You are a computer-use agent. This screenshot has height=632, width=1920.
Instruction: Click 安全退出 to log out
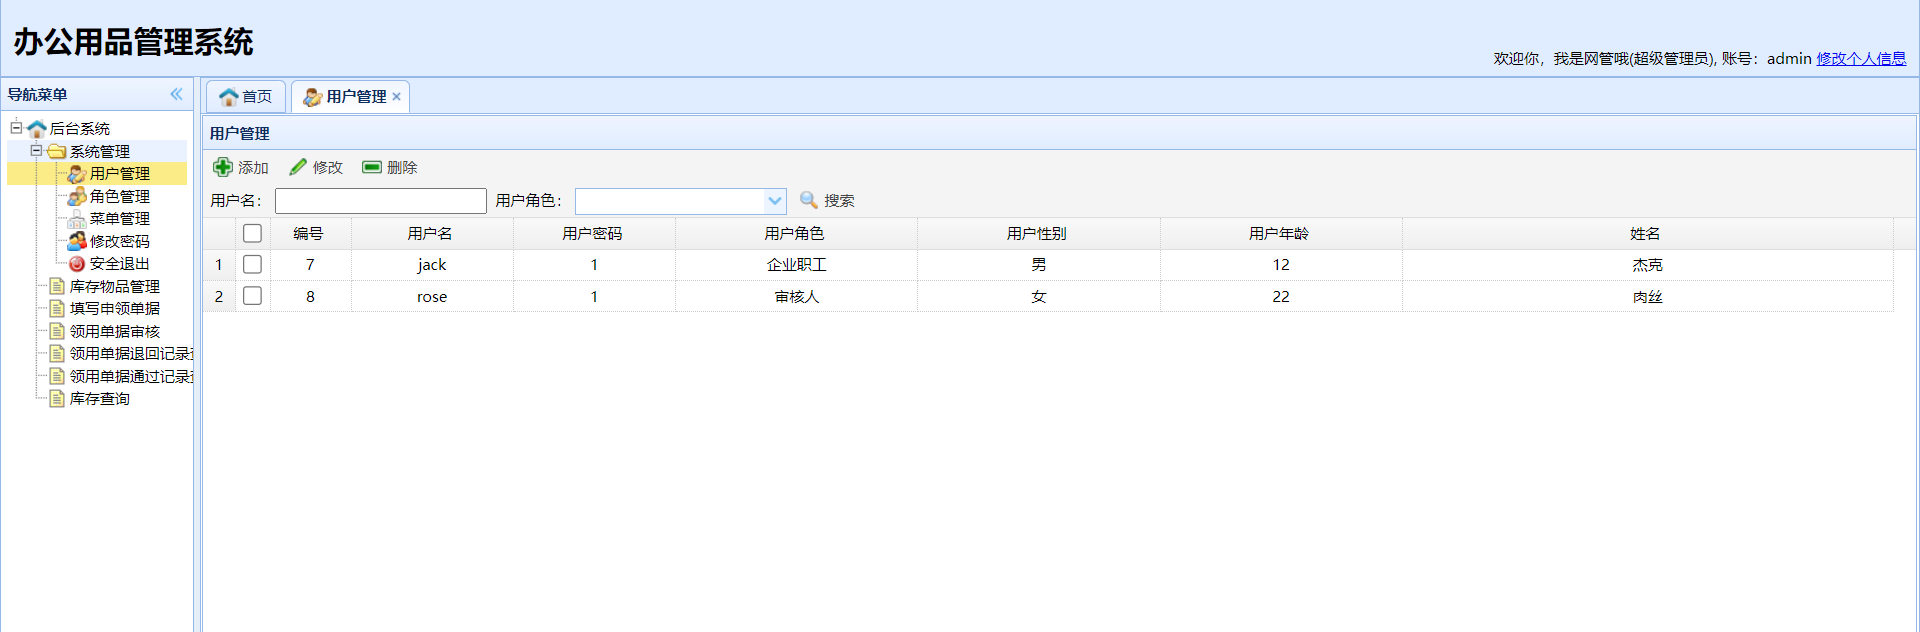[120, 264]
